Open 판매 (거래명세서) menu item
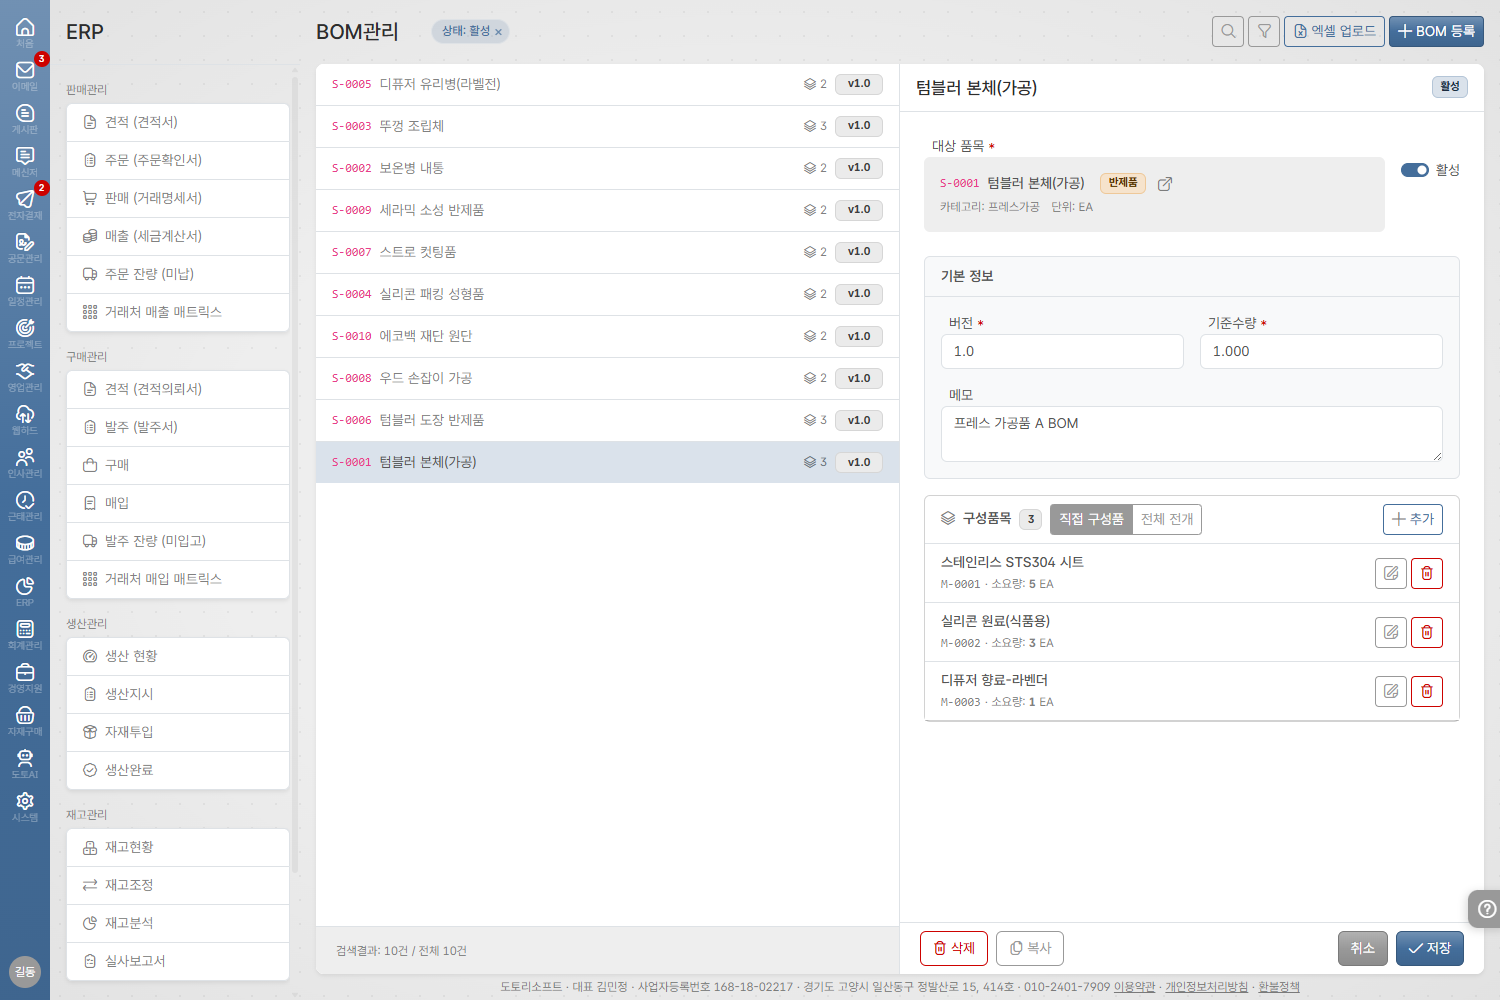 click(x=178, y=198)
